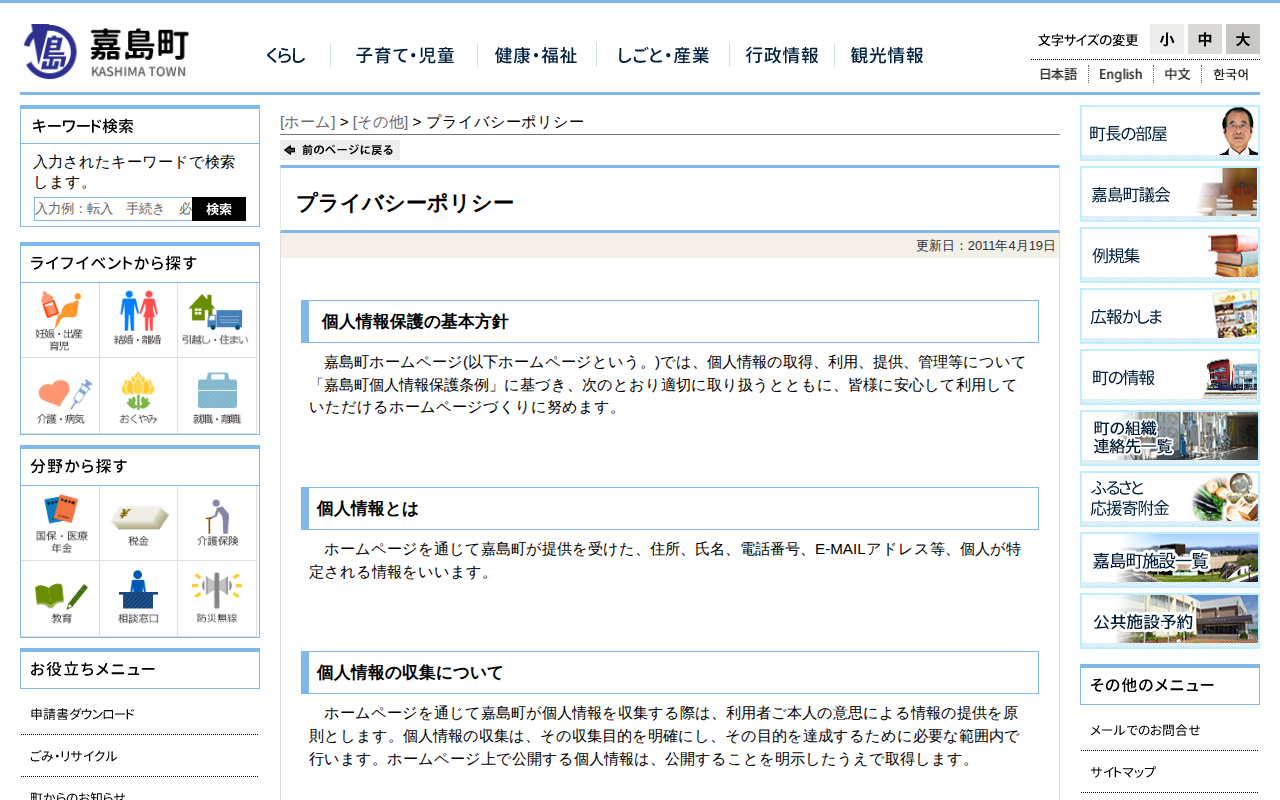The height and width of the screenshot is (800, 1280).
Task: Set text size to 小
Action: (x=1167, y=39)
